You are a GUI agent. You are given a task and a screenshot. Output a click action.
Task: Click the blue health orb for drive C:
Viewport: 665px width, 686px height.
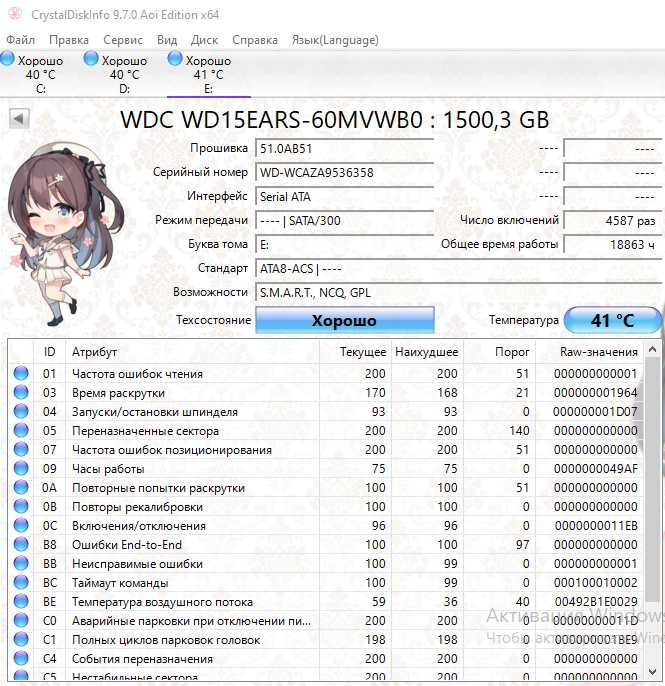[x=7, y=59]
